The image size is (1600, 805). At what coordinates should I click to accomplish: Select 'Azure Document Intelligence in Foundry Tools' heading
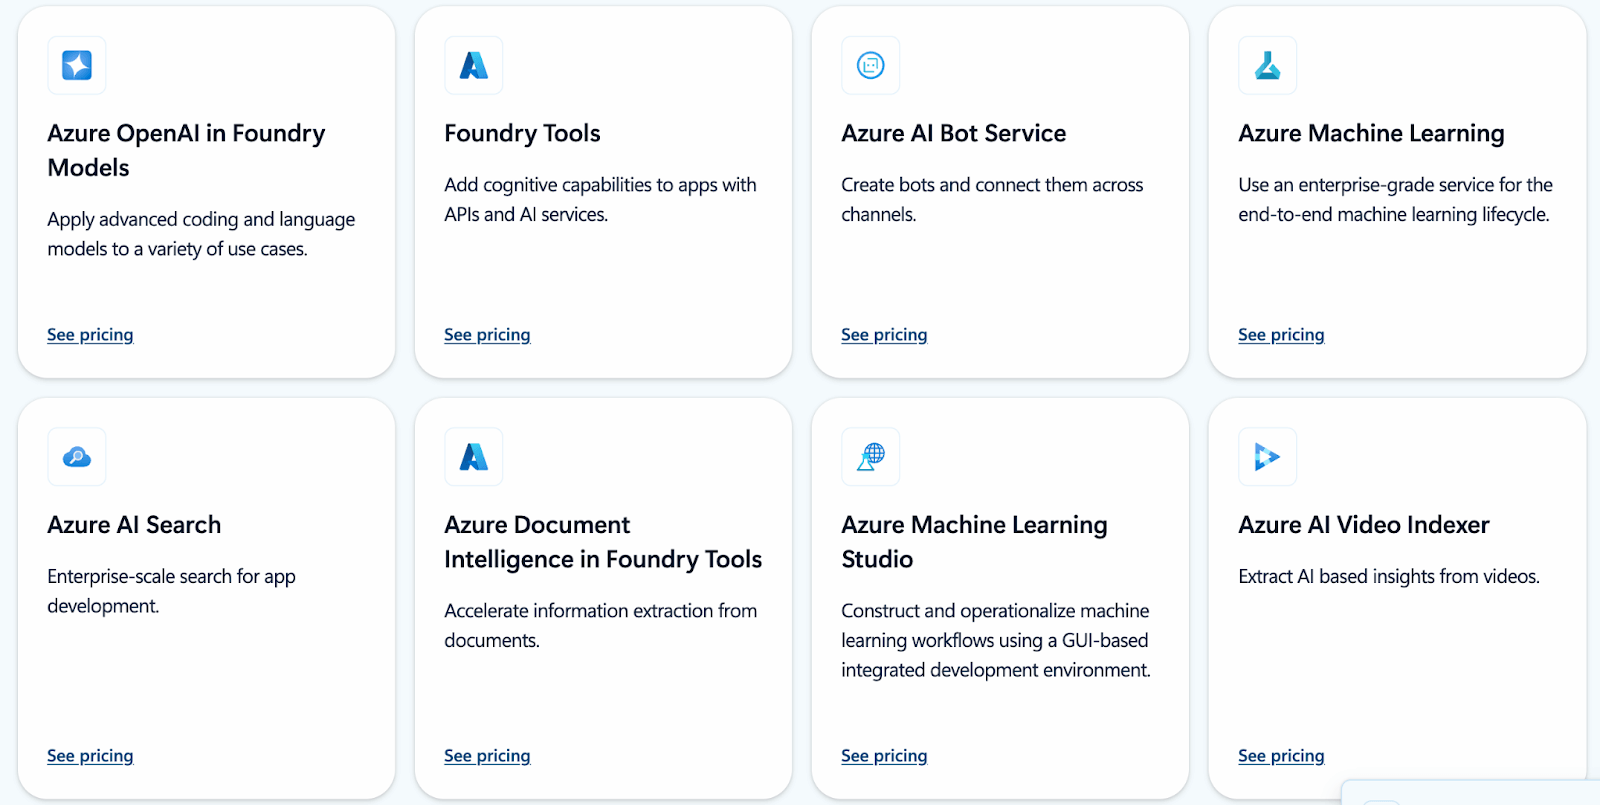[603, 542]
